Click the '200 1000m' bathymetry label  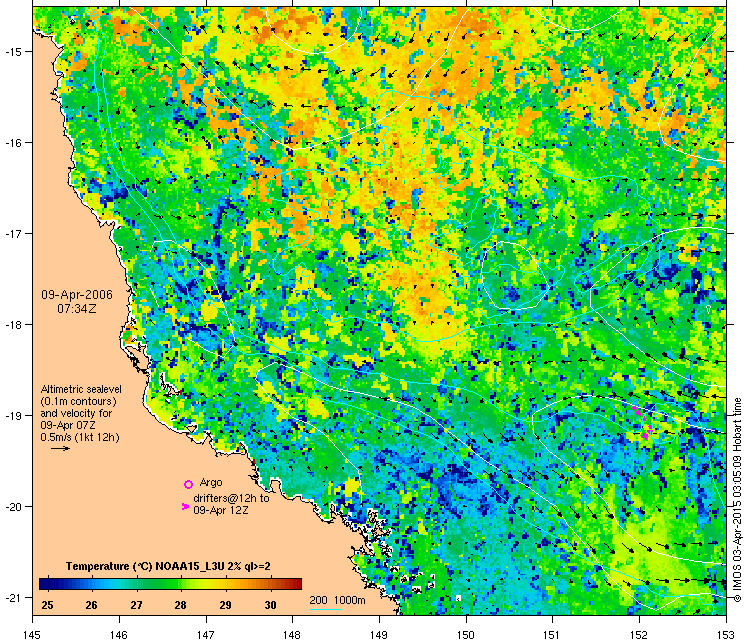coord(337,600)
